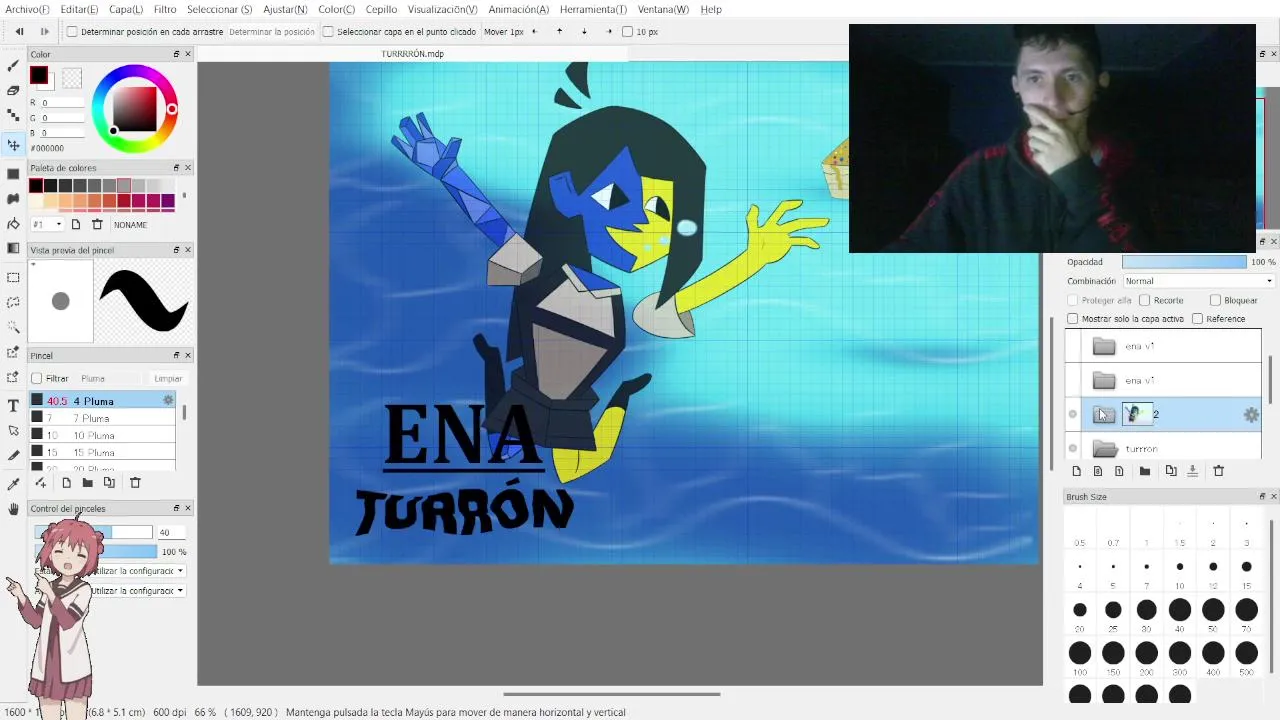This screenshot has width=1280, height=720.
Task: Open the Ventana menu
Action: click(x=663, y=9)
